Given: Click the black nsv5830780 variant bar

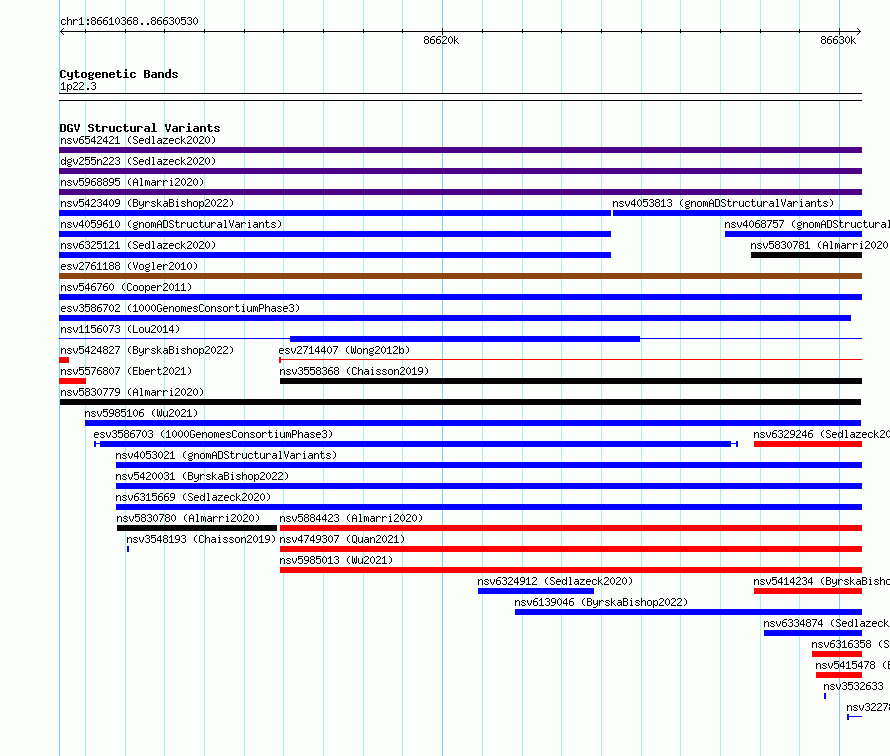Looking at the screenshot, I should (197, 528).
